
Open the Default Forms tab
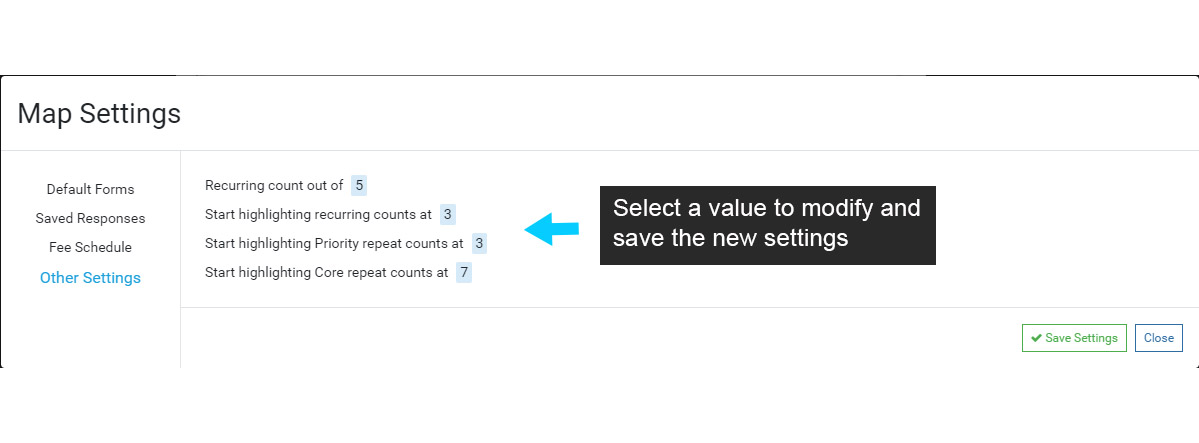pyautogui.click(x=90, y=189)
